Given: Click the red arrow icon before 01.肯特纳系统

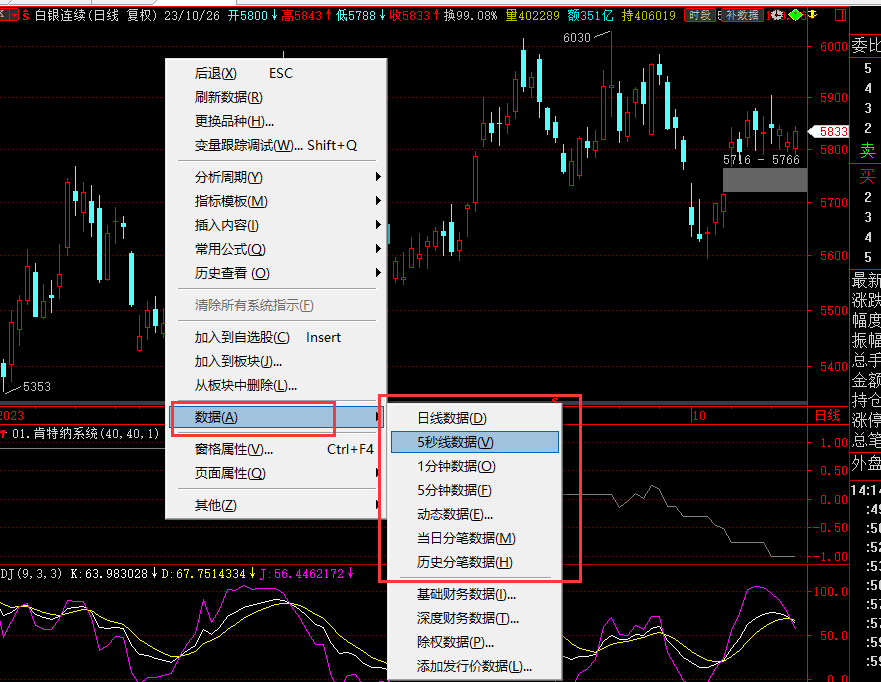Looking at the screenshot, I should pyautogui.click(x=4, y=433).
